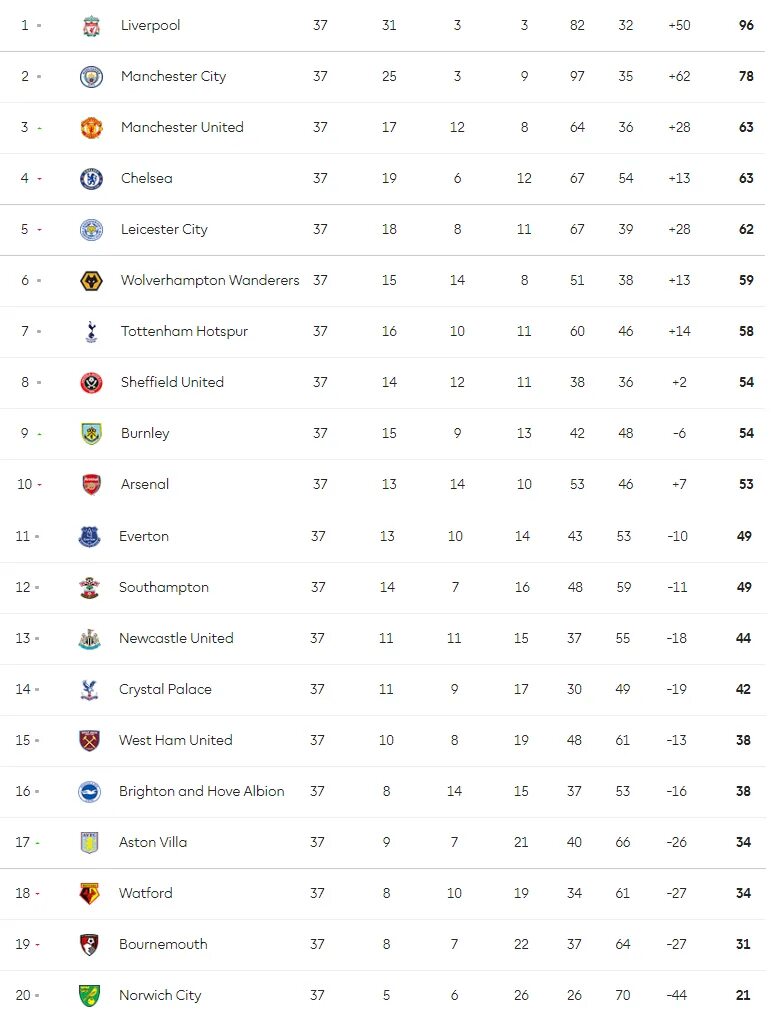The width and height of the screenshot is (782, 1026).
Task: Open the Southampton team link
Action: [164, 588]
